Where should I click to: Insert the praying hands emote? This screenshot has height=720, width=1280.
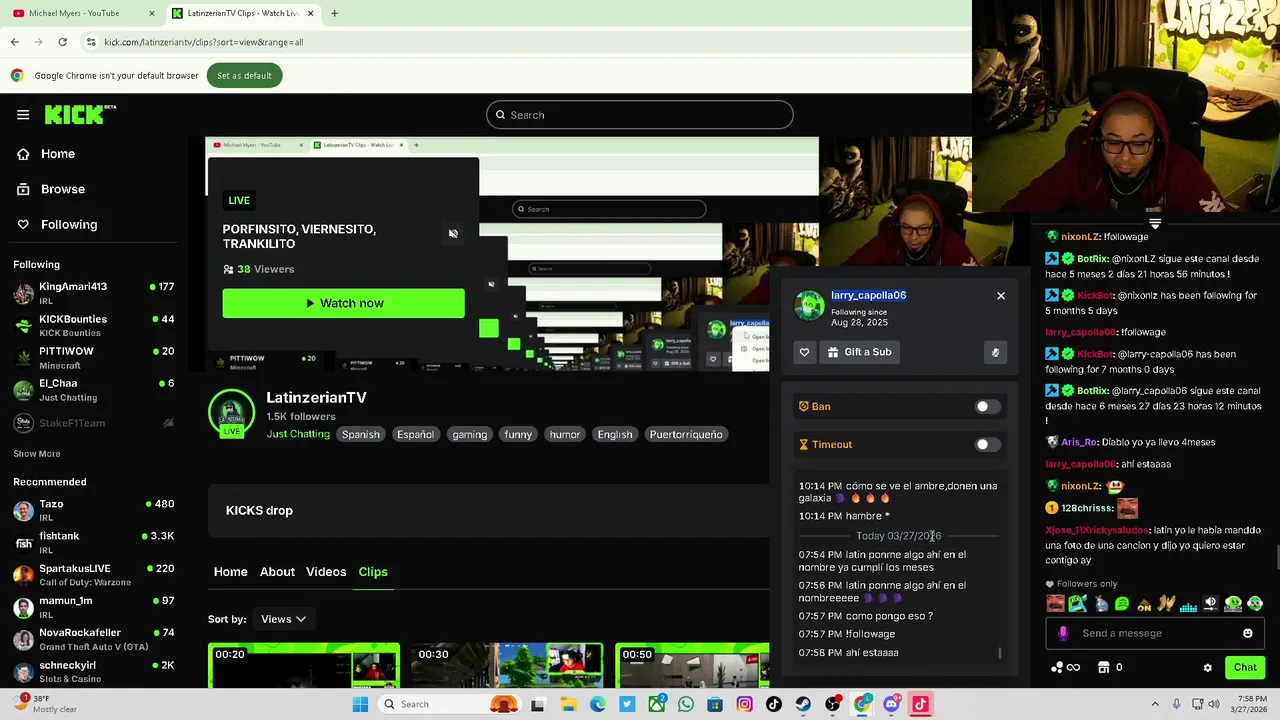pyautogui.click(x=1166, y=604)
